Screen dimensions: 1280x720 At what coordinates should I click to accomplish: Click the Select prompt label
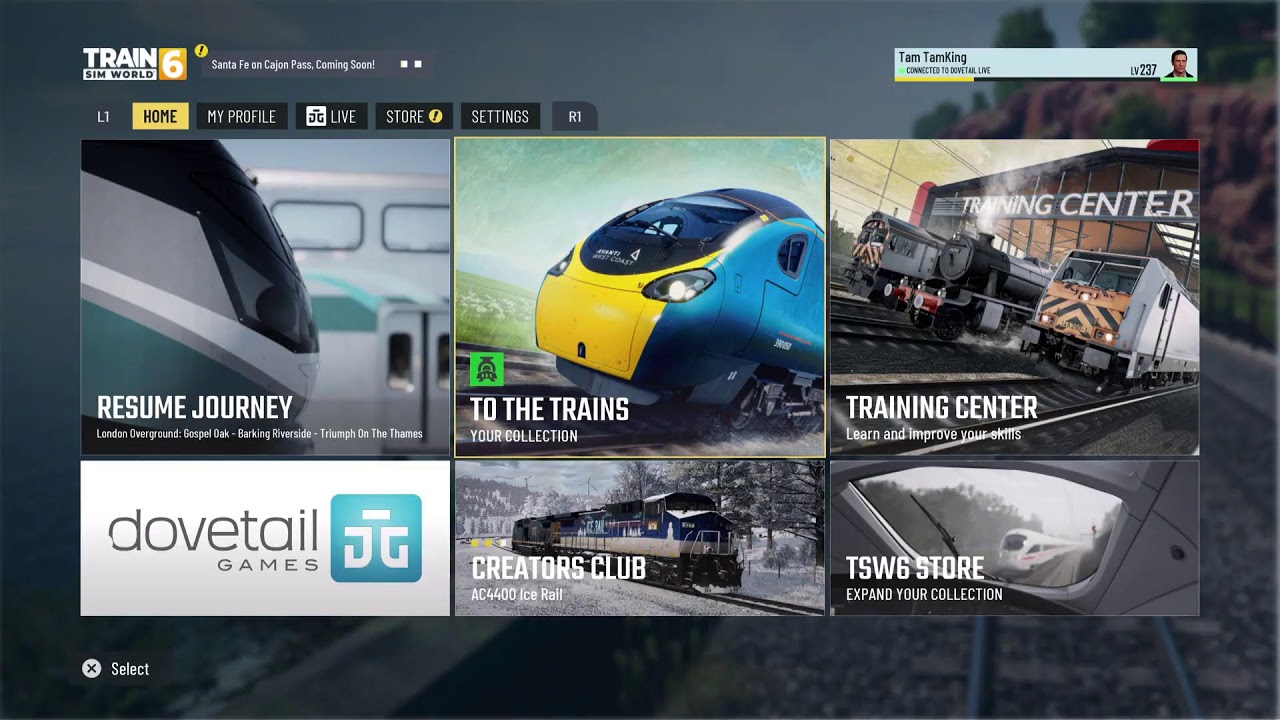[x=130, y=669]
